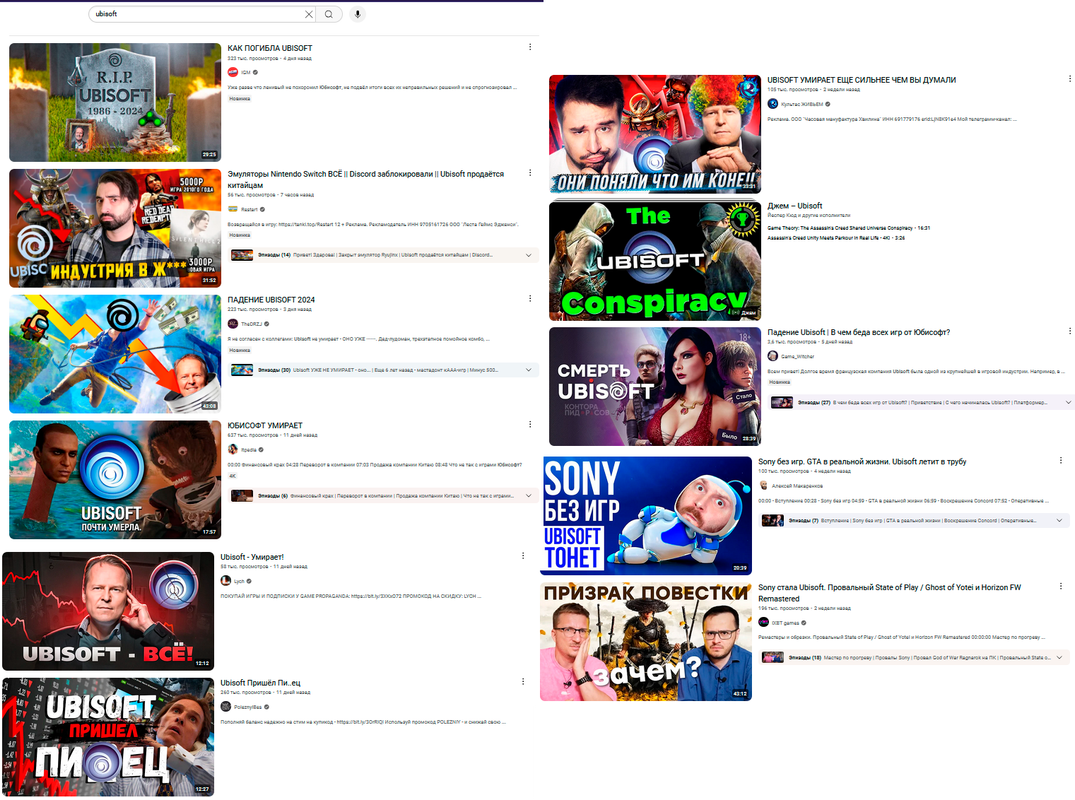1075x800 pixels.
Task: Open video title 'Ubisoft Пришёл Пи..ец'
Action: coord(260,683)
